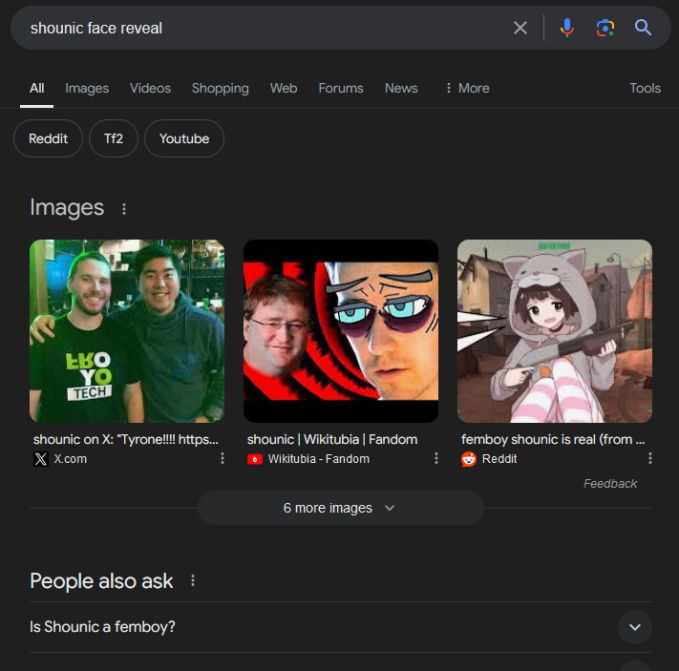Select the Tf2 filter chip
The image size is (679, 671).
point(113,139)
